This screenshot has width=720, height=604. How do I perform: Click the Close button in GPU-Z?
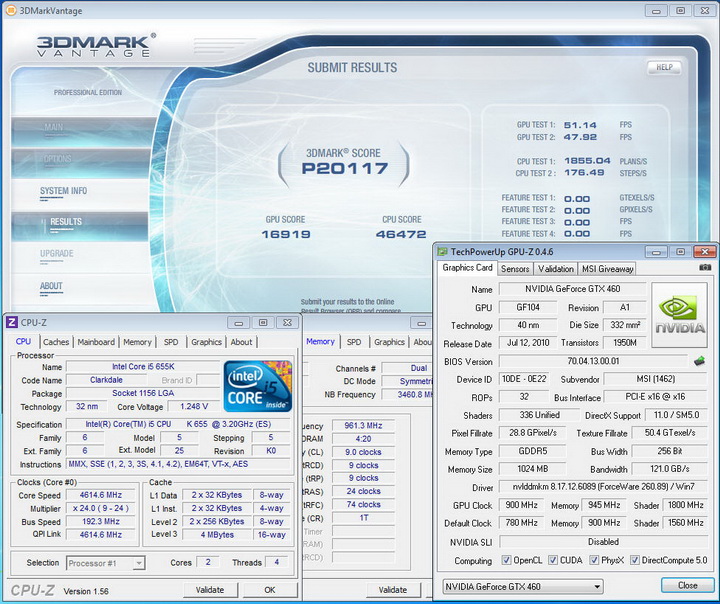[x=687, y=585]
